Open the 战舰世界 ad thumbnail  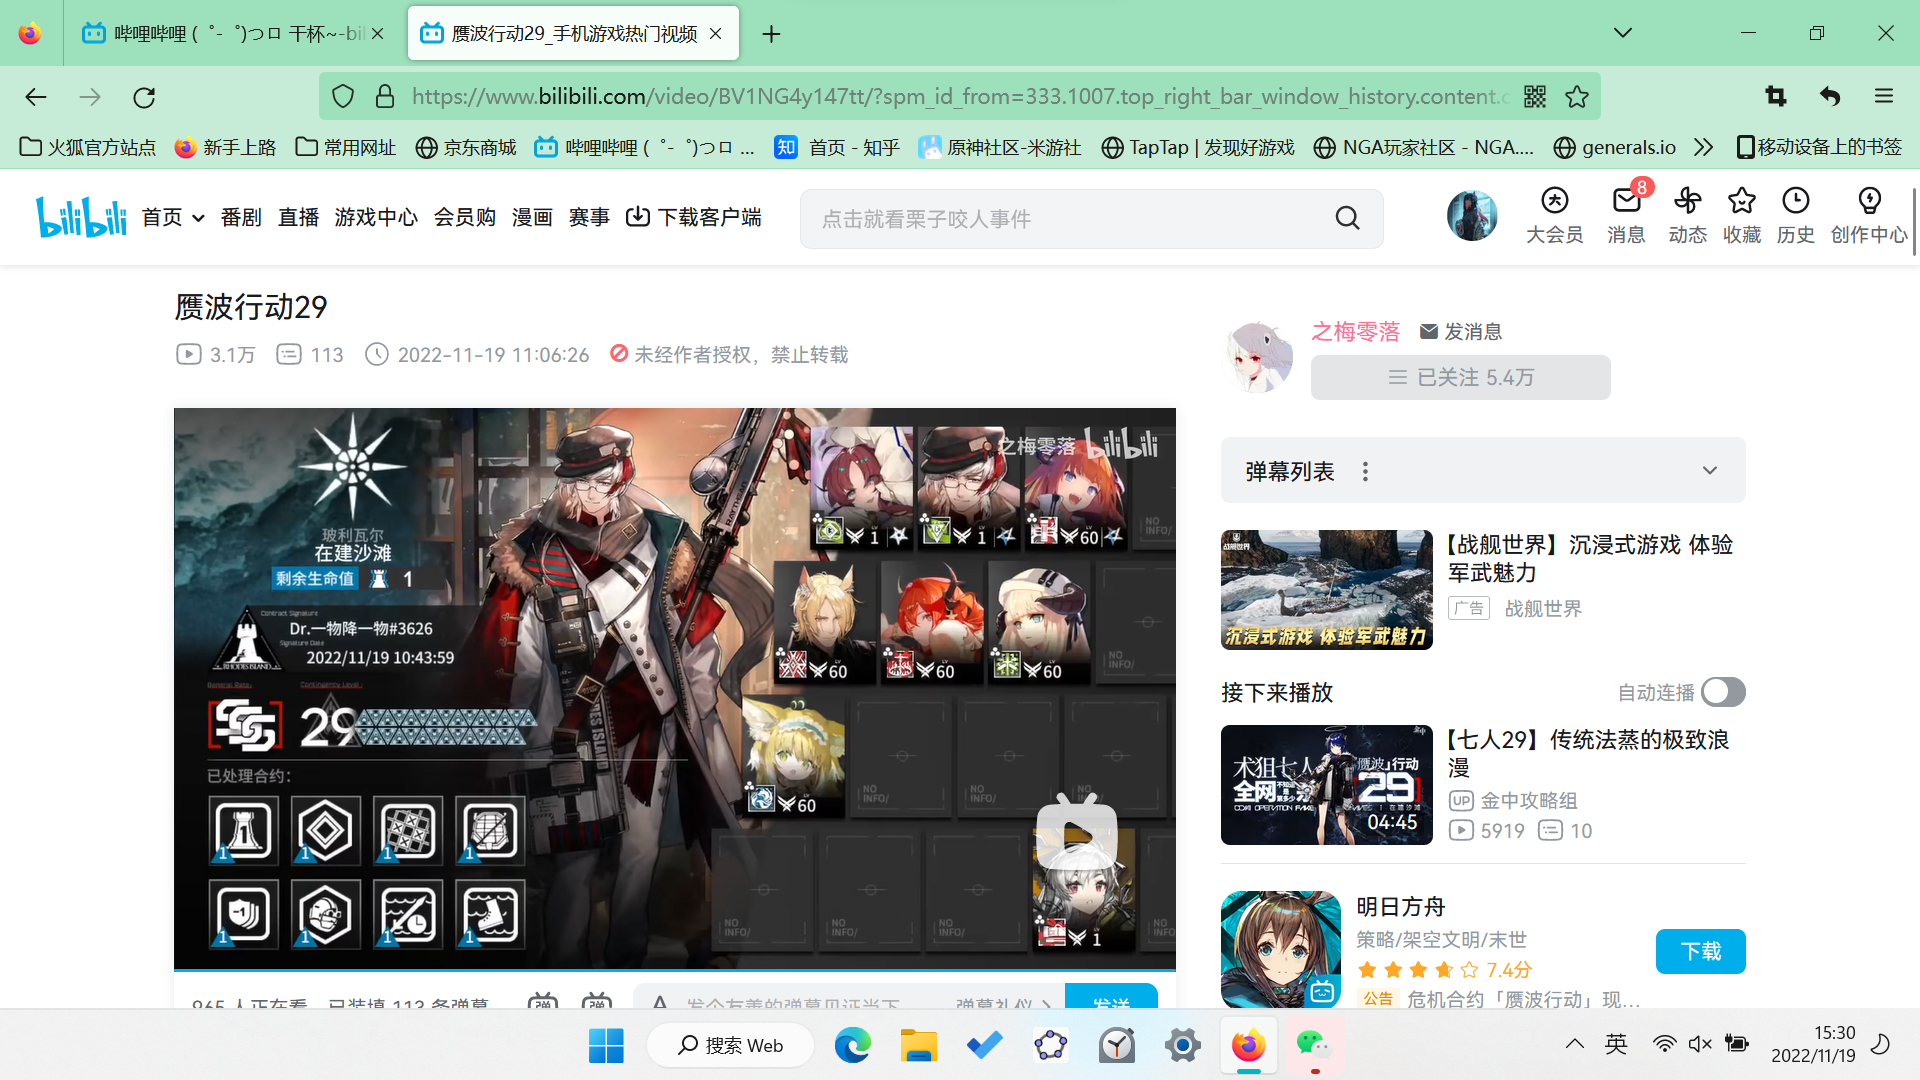click(1326, 589)
